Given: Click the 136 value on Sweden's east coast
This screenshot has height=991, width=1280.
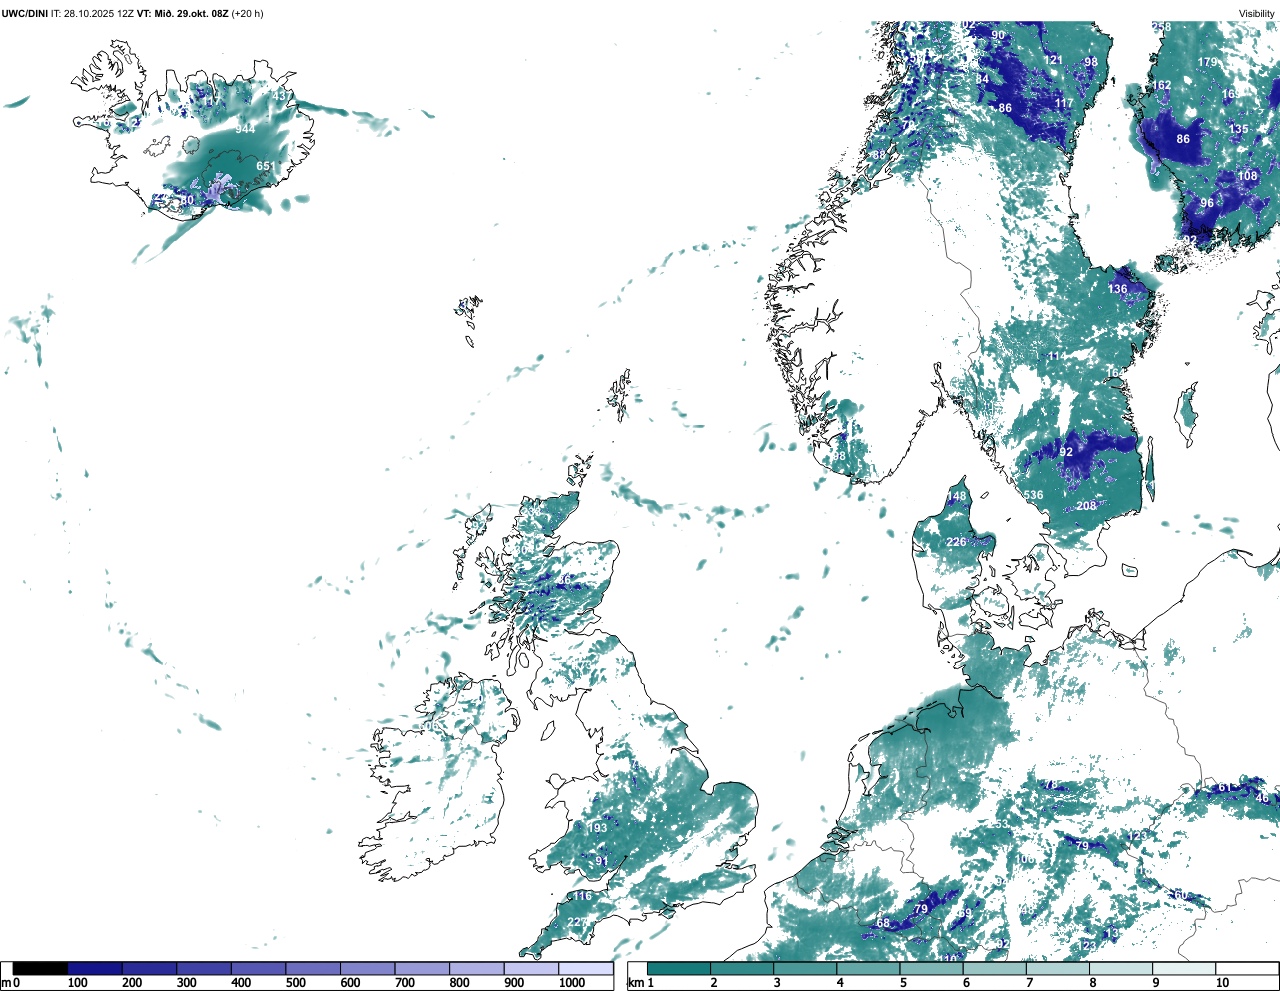Looking at the screenshot, I should tap(1118, 289).
